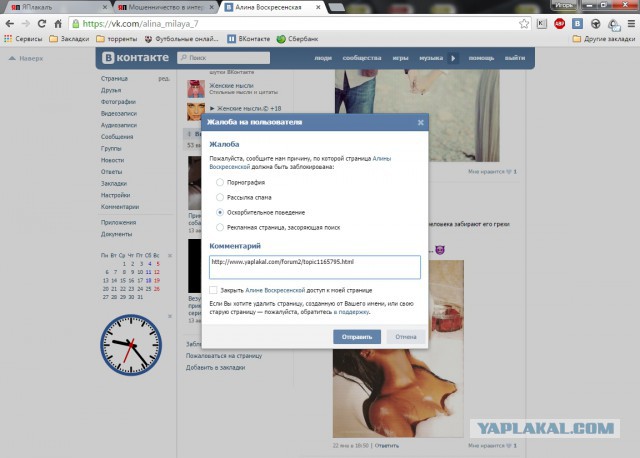Screen dimensions: 640x458
Task: Open the Apps grid icon in bookmarks bar
Action: 8,39
